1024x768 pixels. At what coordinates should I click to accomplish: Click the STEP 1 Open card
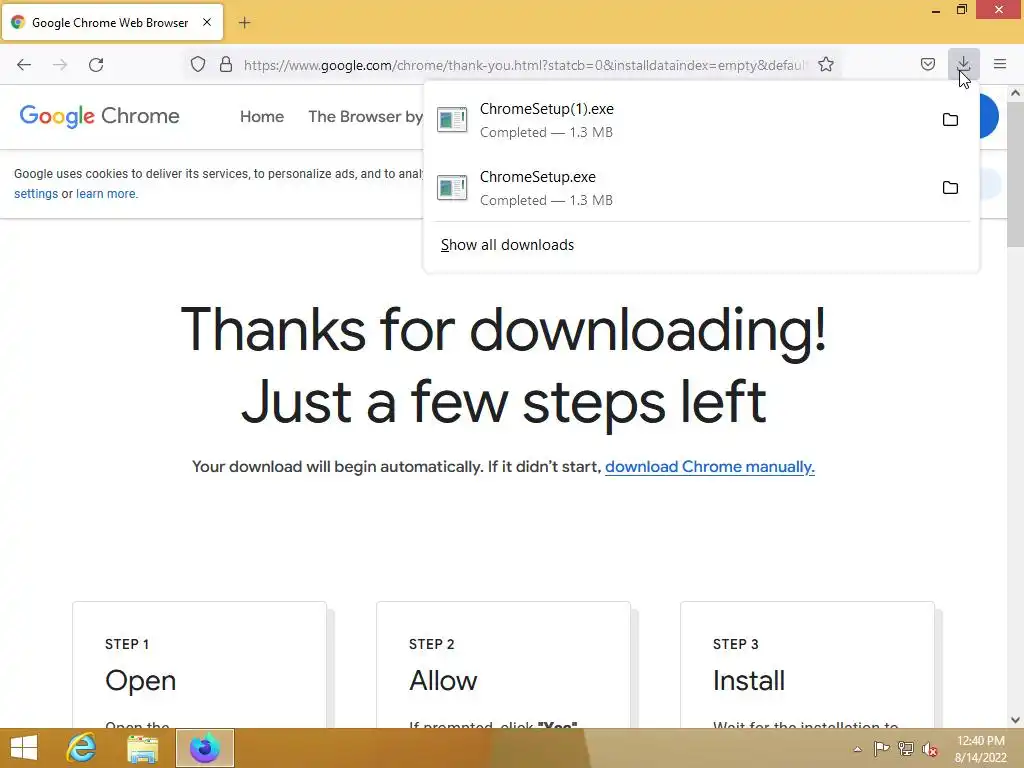(x=199, y=665)
